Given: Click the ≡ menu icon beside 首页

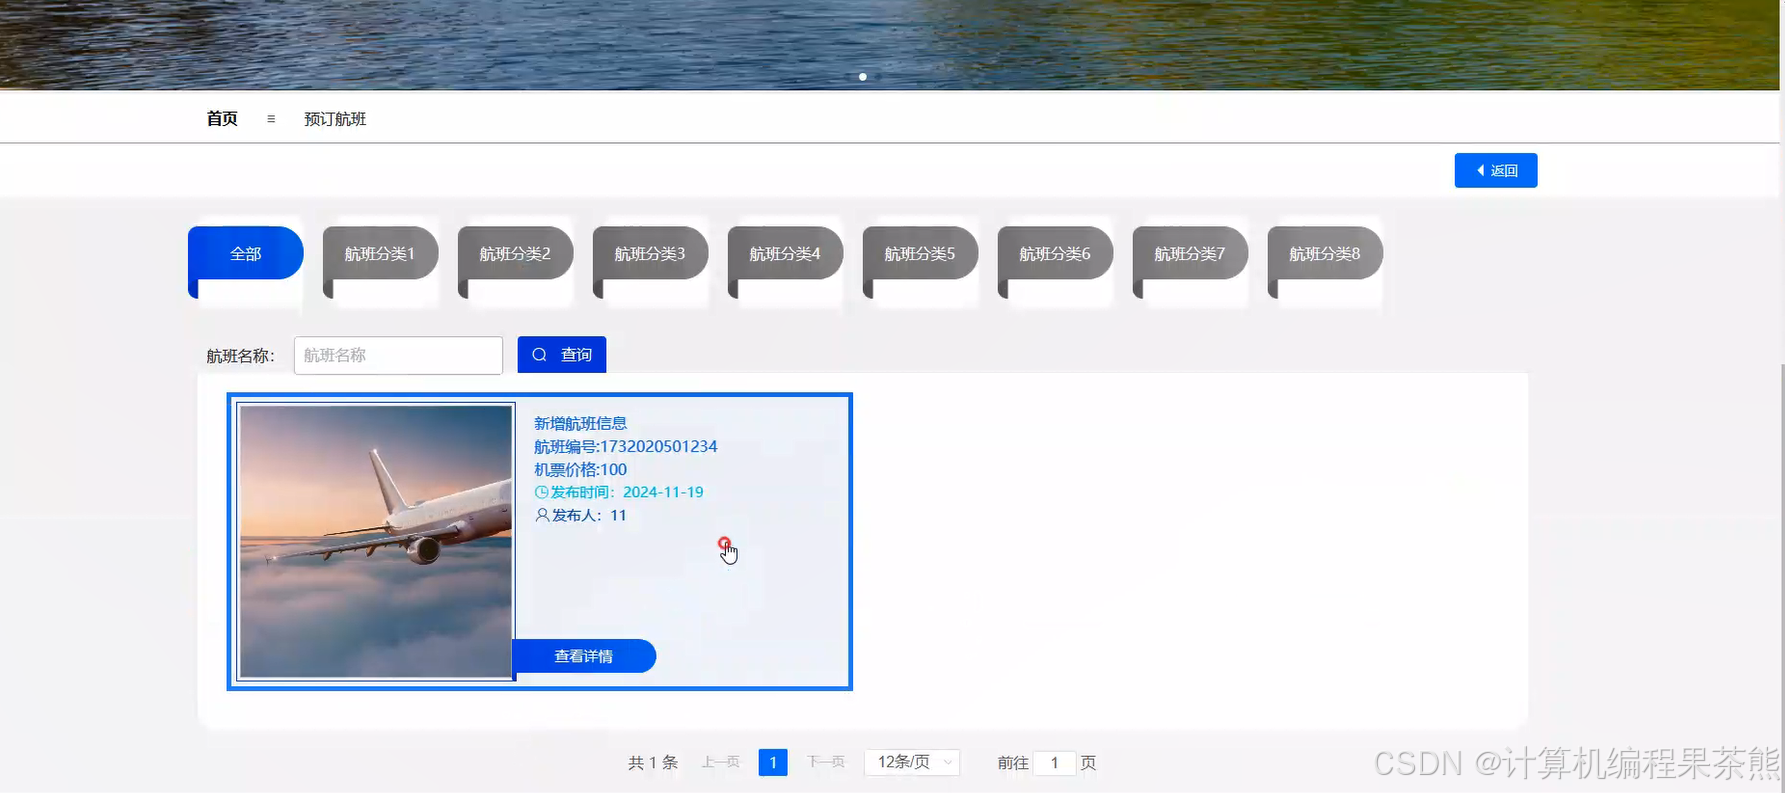Looking at the screenshot, I should click(271, 119).
